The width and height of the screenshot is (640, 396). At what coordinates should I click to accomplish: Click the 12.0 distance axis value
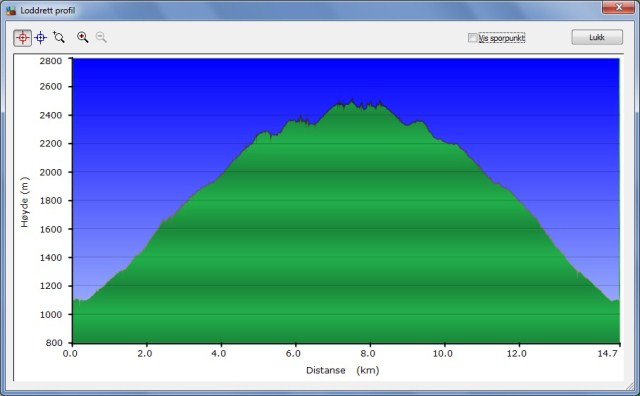(516, 354)
